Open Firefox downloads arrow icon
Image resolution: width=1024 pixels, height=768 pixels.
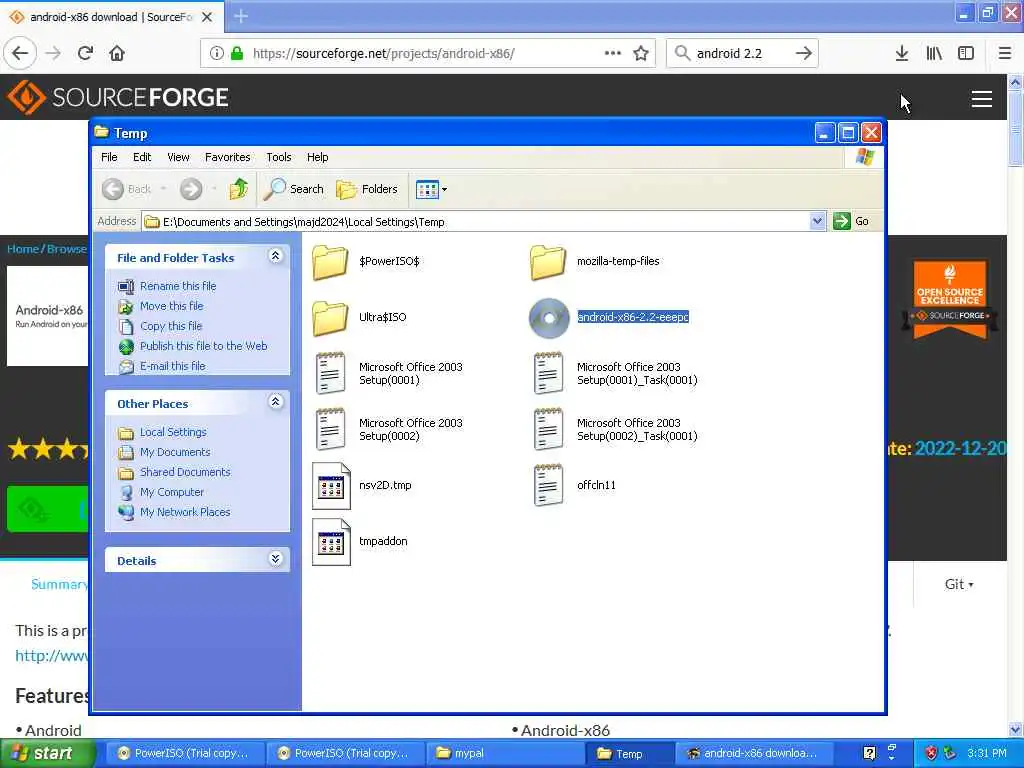tap(902, 54)
